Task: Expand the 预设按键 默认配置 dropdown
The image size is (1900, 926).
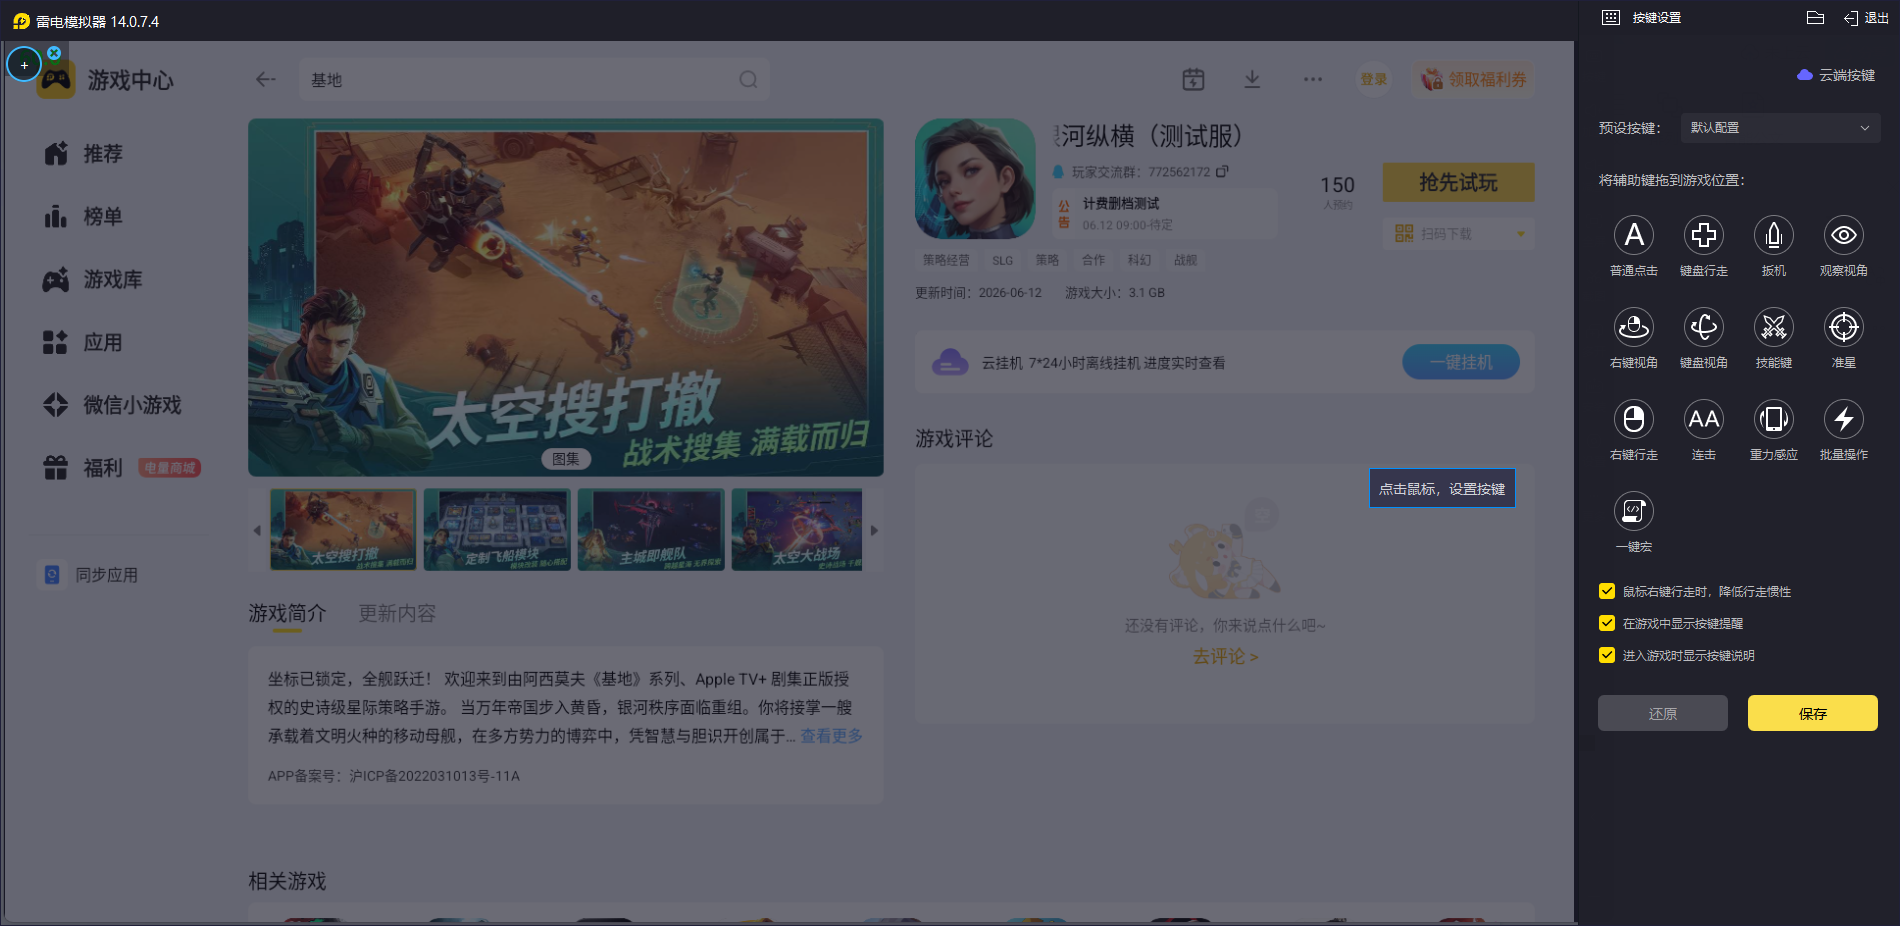Action: (x=1780, y=128)
